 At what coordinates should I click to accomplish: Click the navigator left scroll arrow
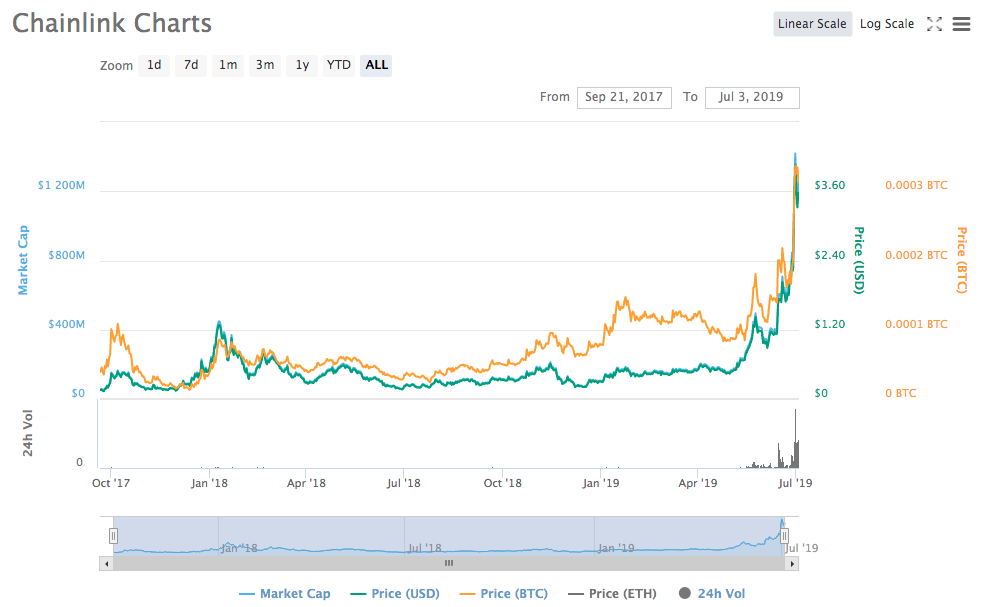click(106, 563)
